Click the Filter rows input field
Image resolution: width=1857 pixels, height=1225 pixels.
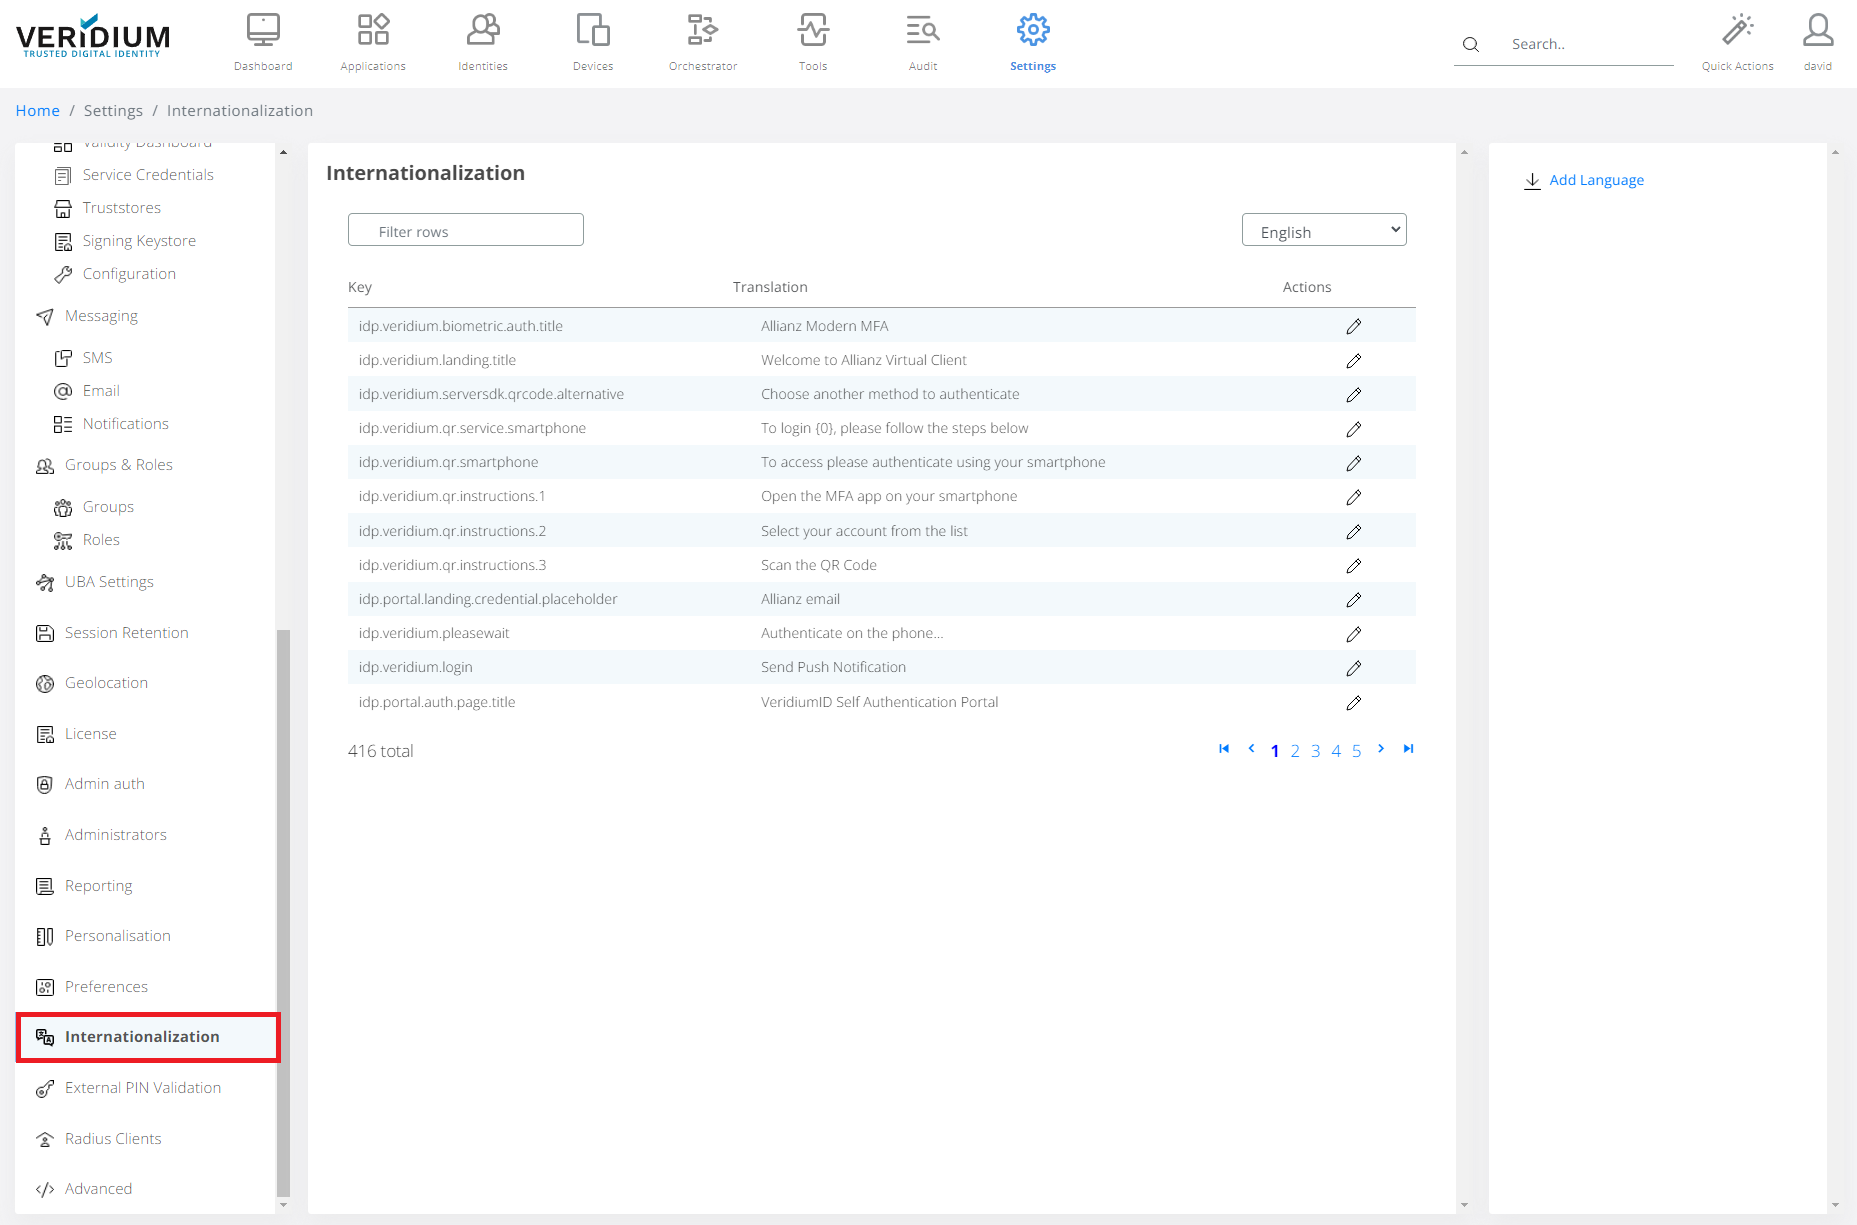(x=466, y=231)
